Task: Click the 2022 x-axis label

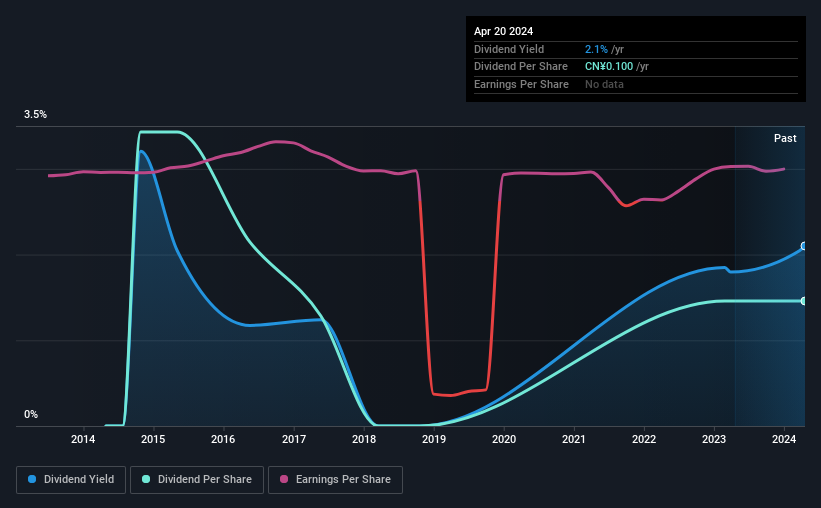Action: click(x=644, y=439)
